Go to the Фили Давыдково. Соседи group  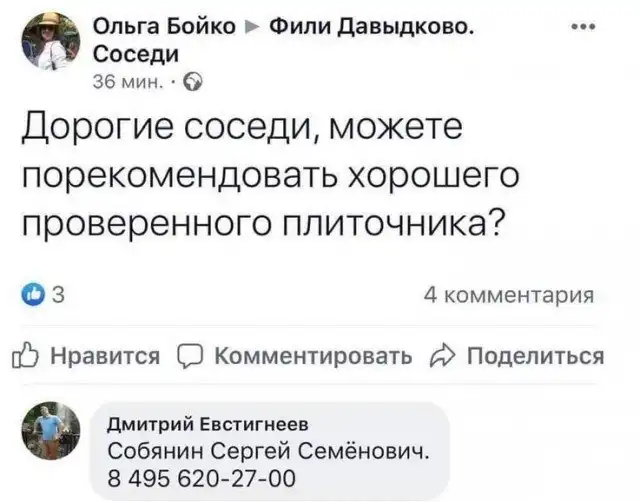click(368, 30)
